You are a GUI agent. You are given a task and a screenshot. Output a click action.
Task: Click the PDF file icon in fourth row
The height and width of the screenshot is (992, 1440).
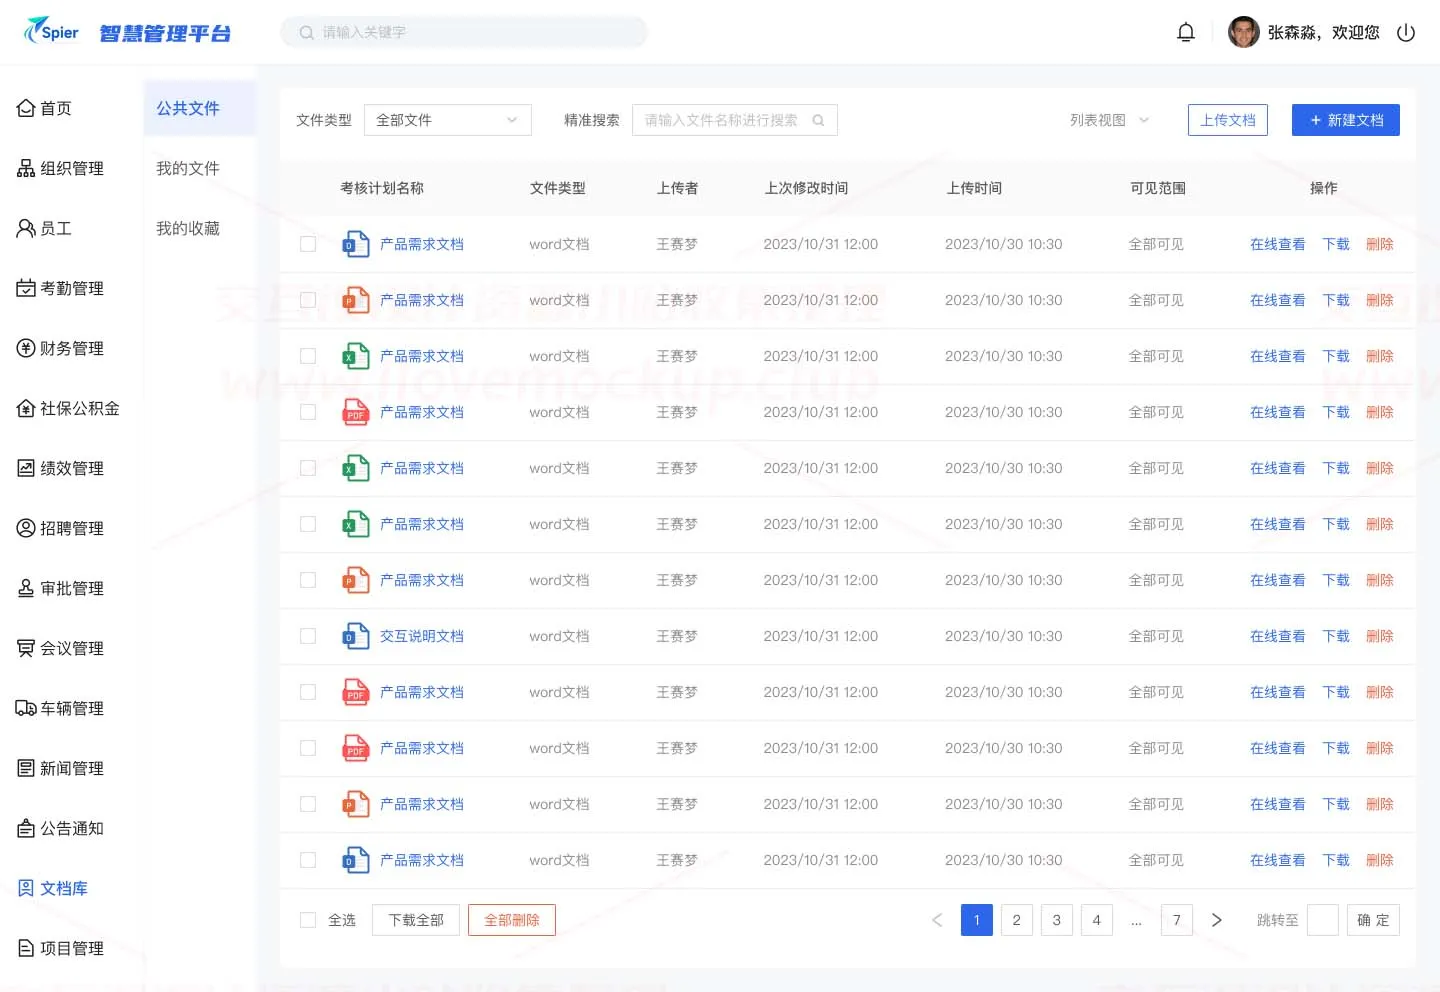pyautogui.click(x=356, y=412)
